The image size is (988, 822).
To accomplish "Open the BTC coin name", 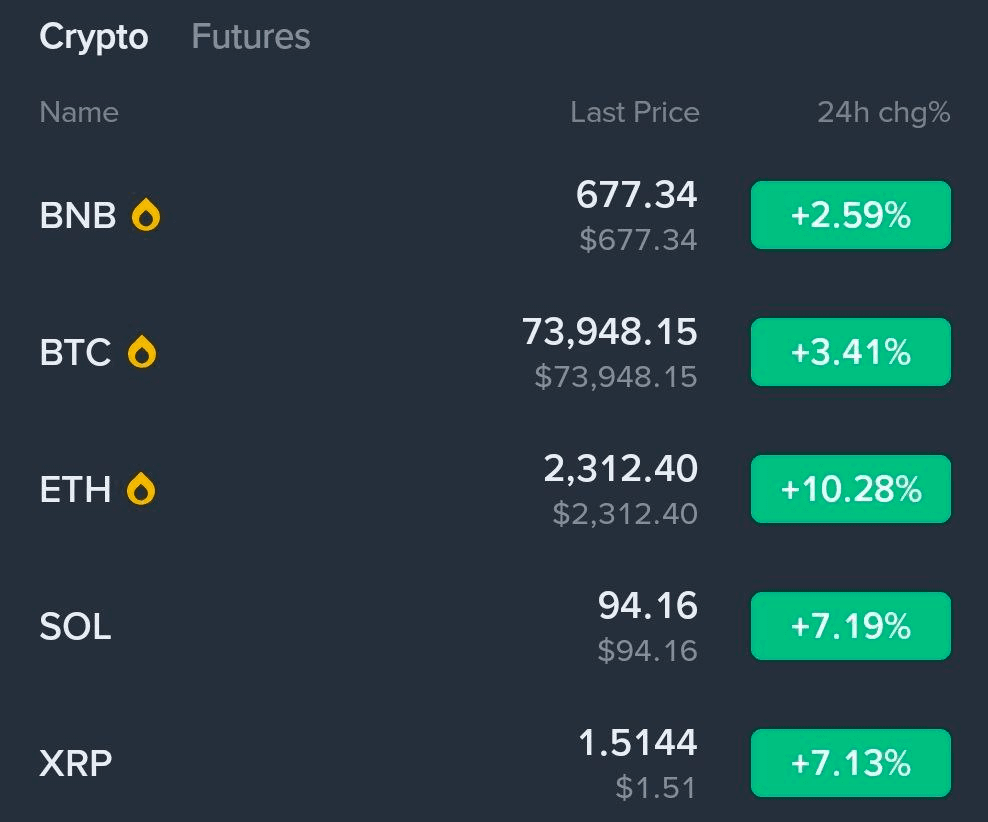I will [x=75, y=352].
